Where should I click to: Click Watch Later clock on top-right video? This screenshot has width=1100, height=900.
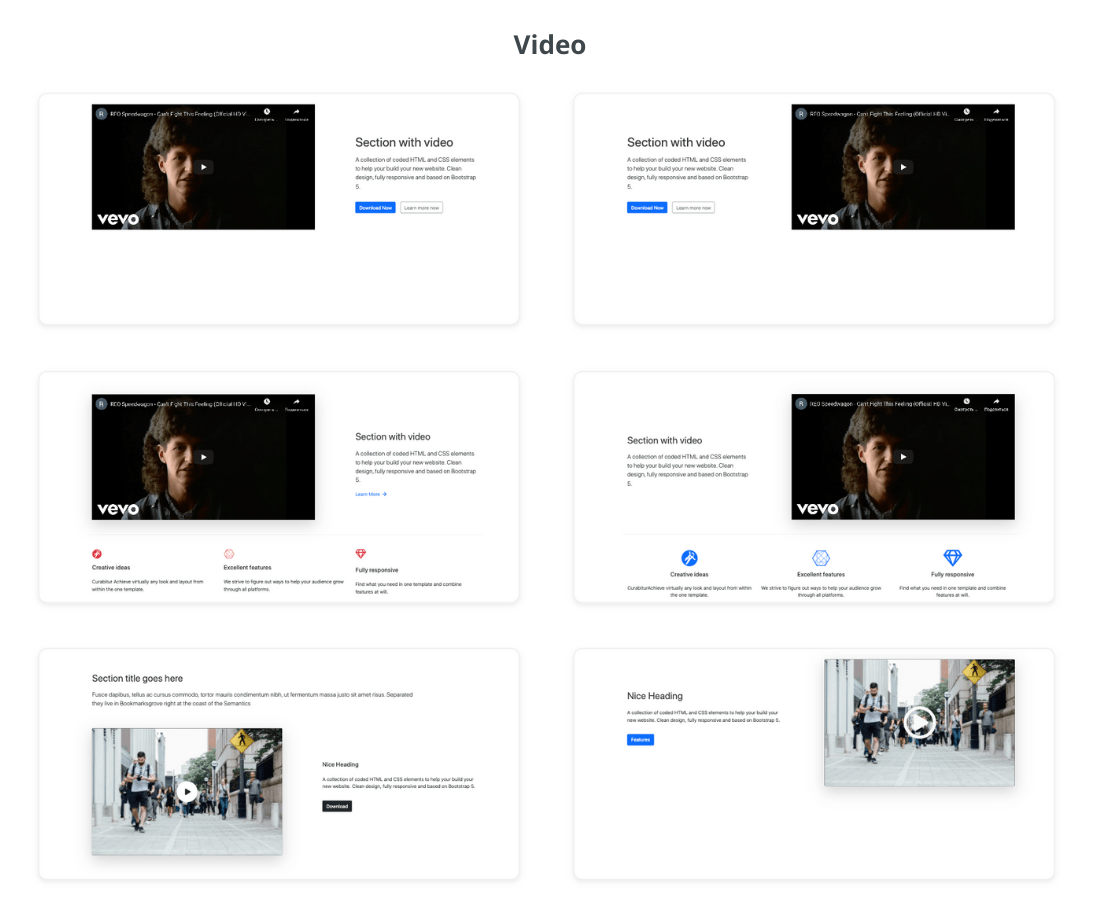click(965, 112)
